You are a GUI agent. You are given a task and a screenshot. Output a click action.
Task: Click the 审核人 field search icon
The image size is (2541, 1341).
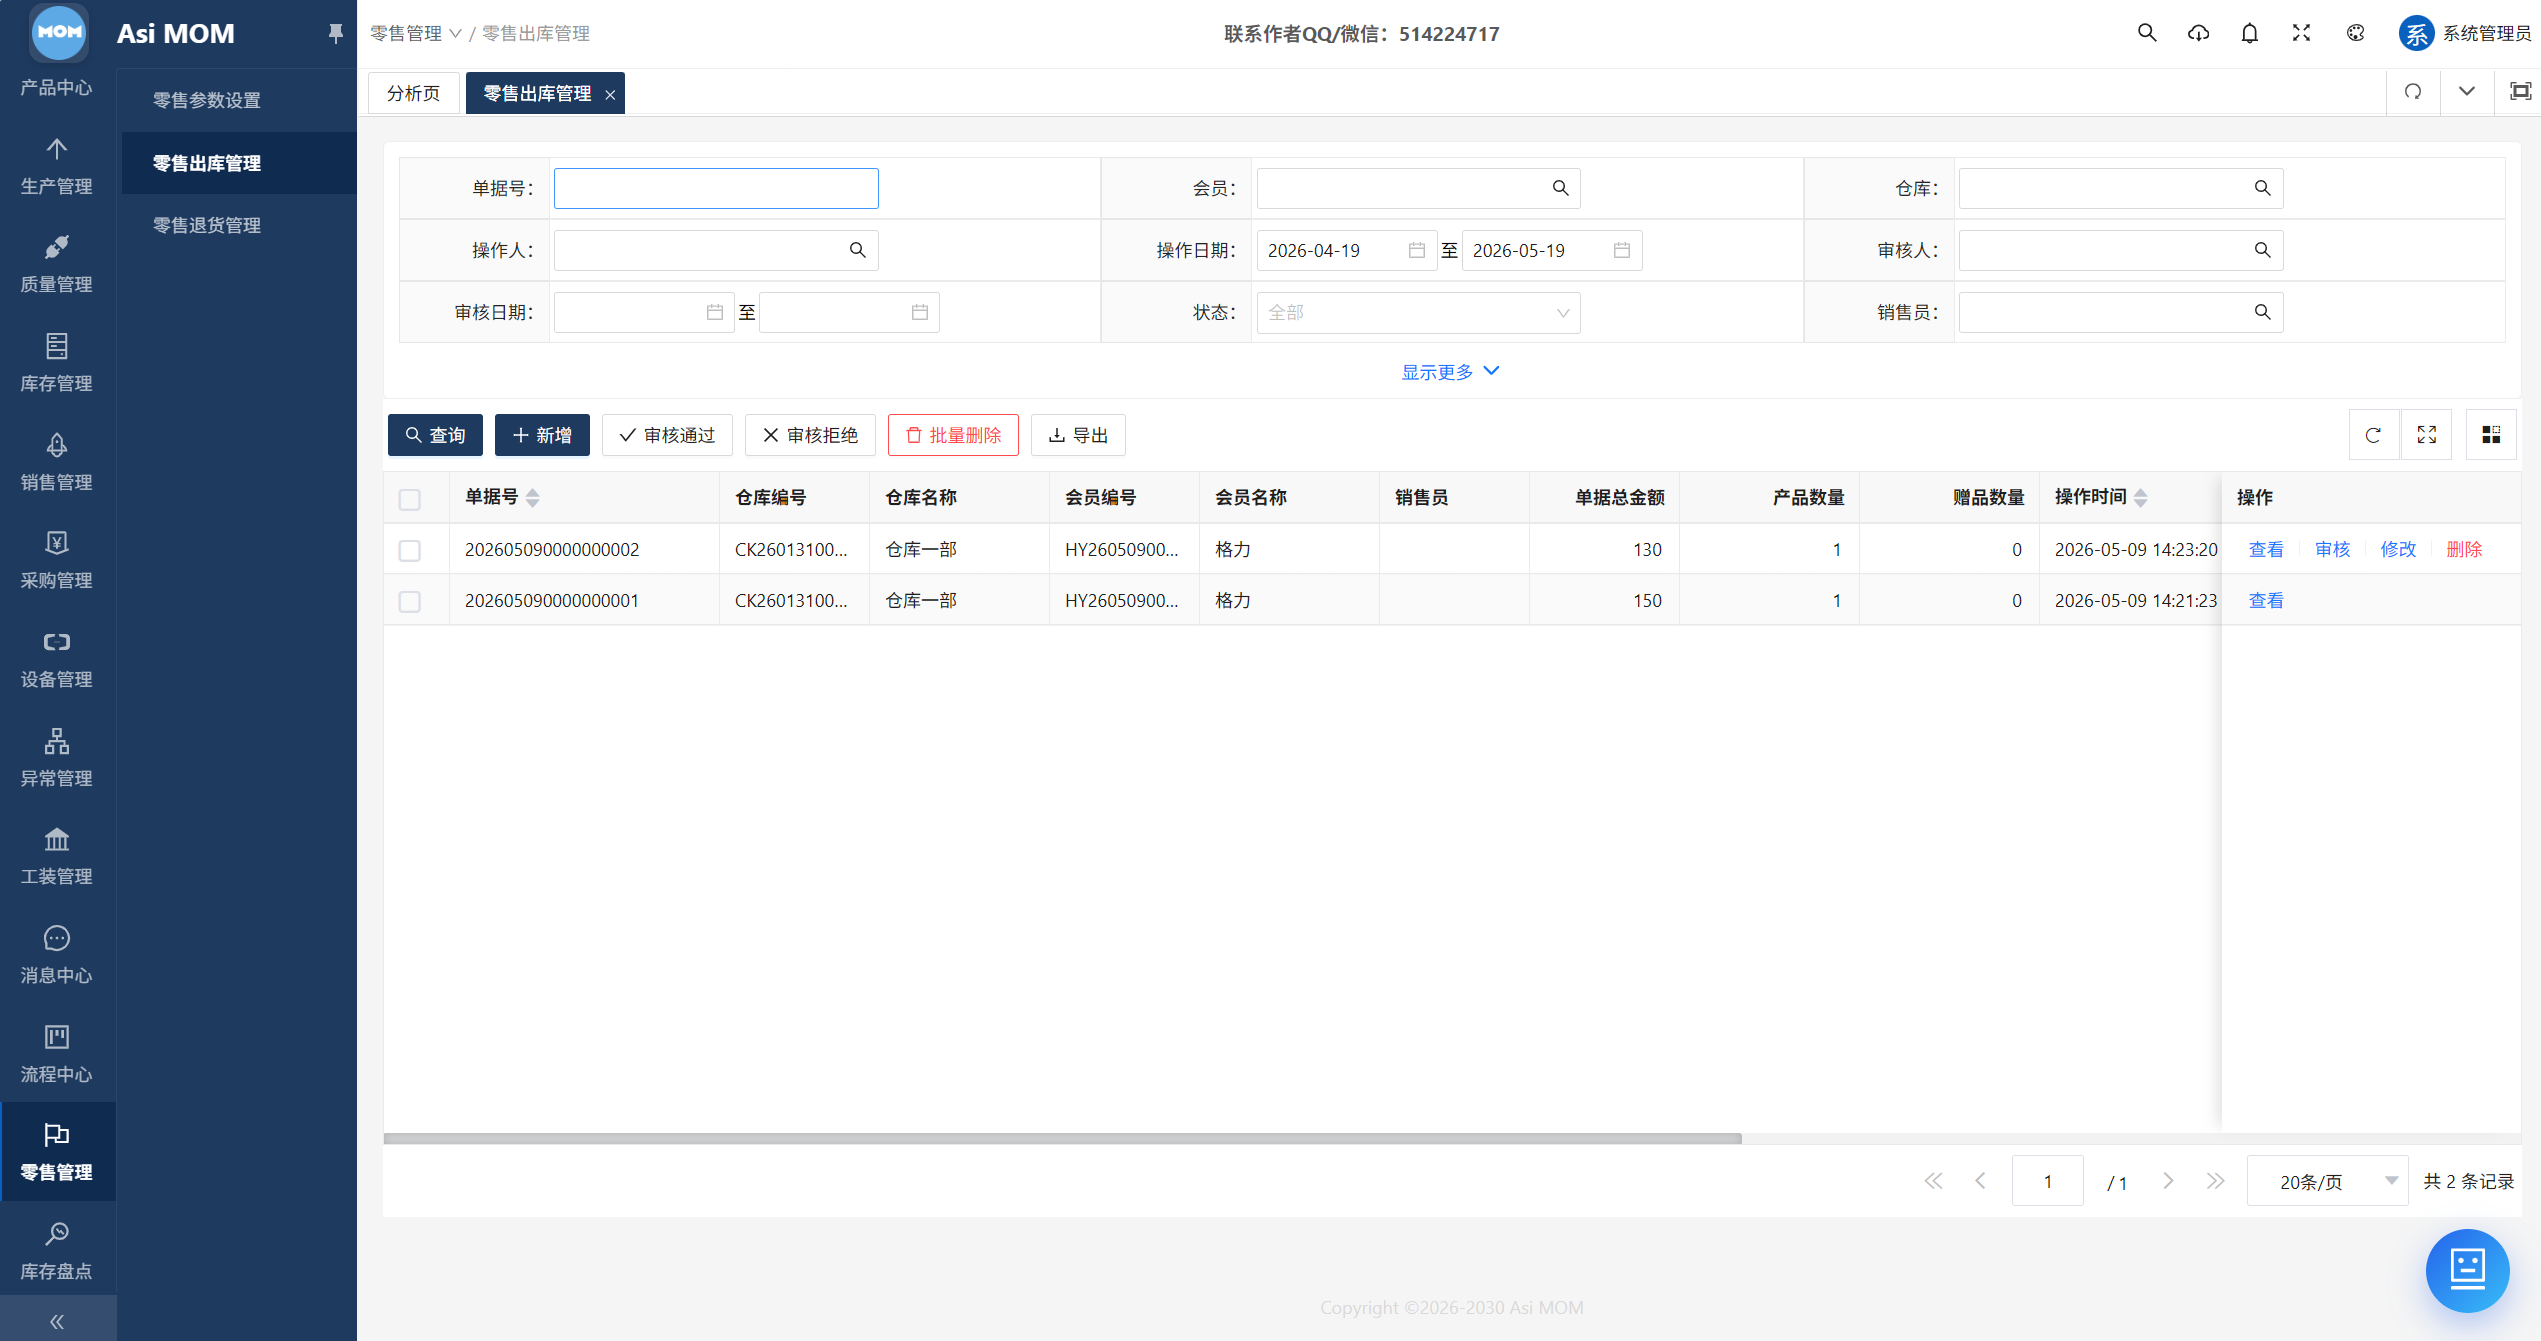tap(2262, 250)
